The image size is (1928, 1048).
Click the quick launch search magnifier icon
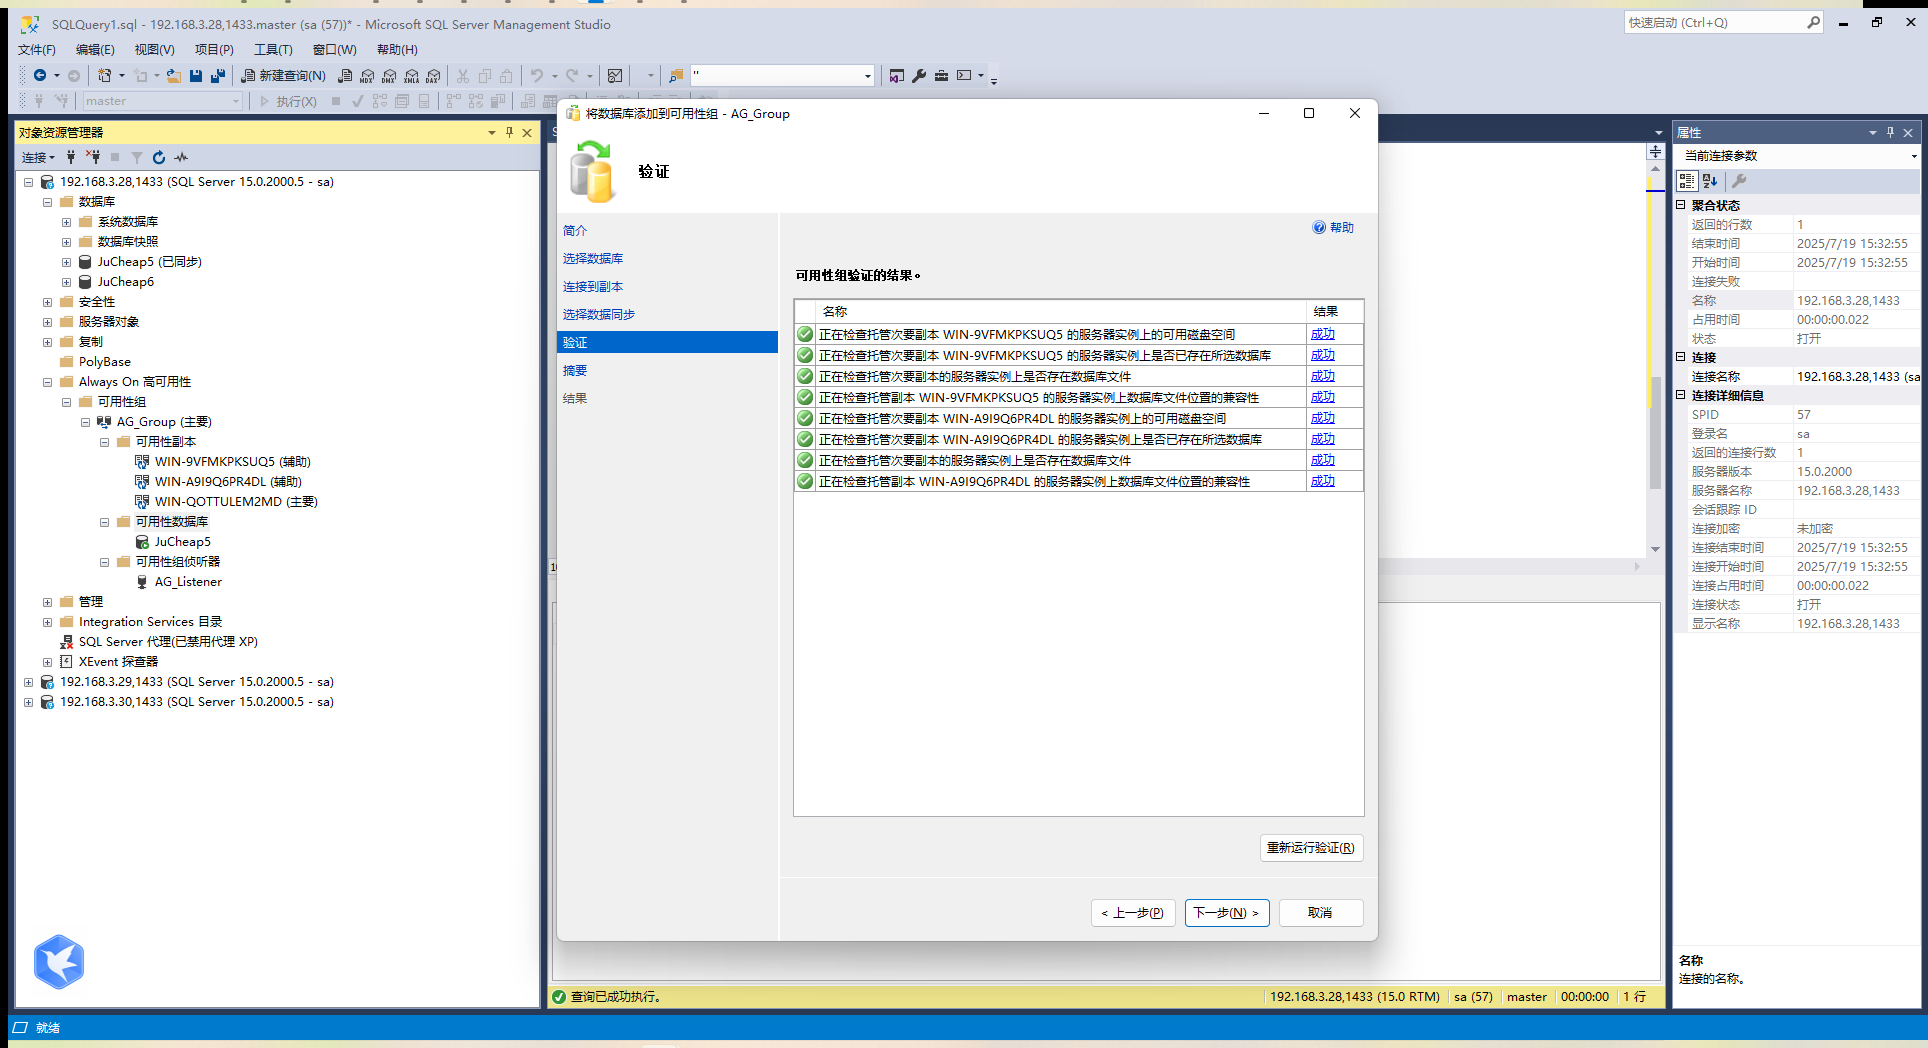(1813, 22)
